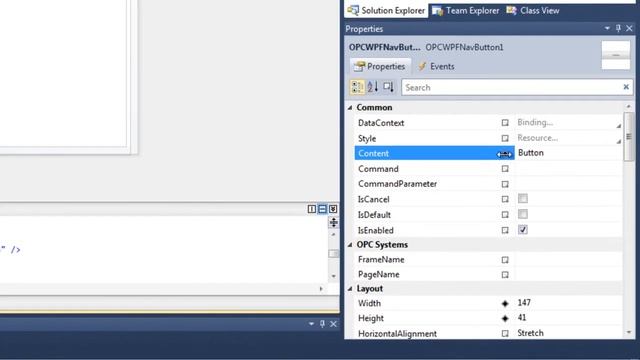Open HorizontalAlignment property marker
640x360 pixels.
coord(505,334)
